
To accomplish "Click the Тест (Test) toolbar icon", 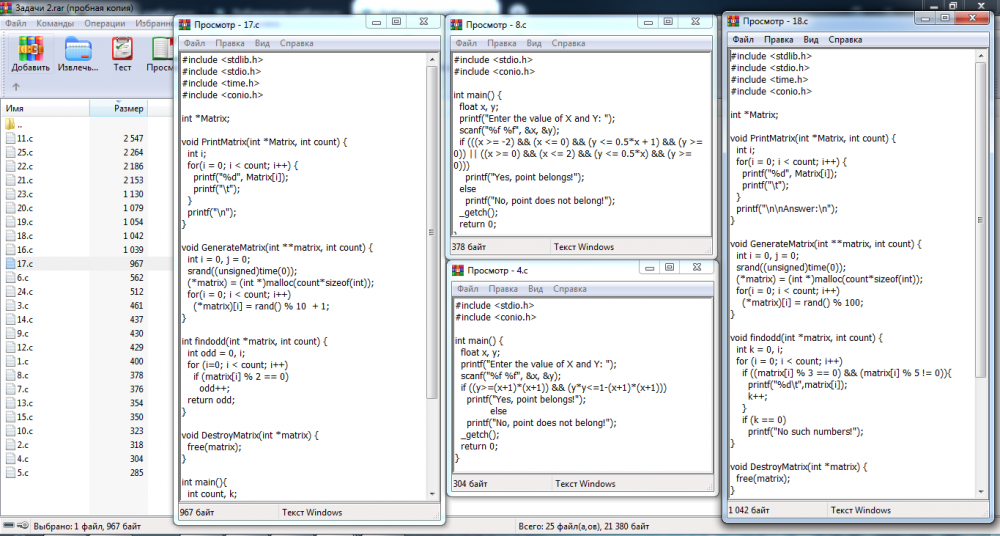I will tap(122, 53).
